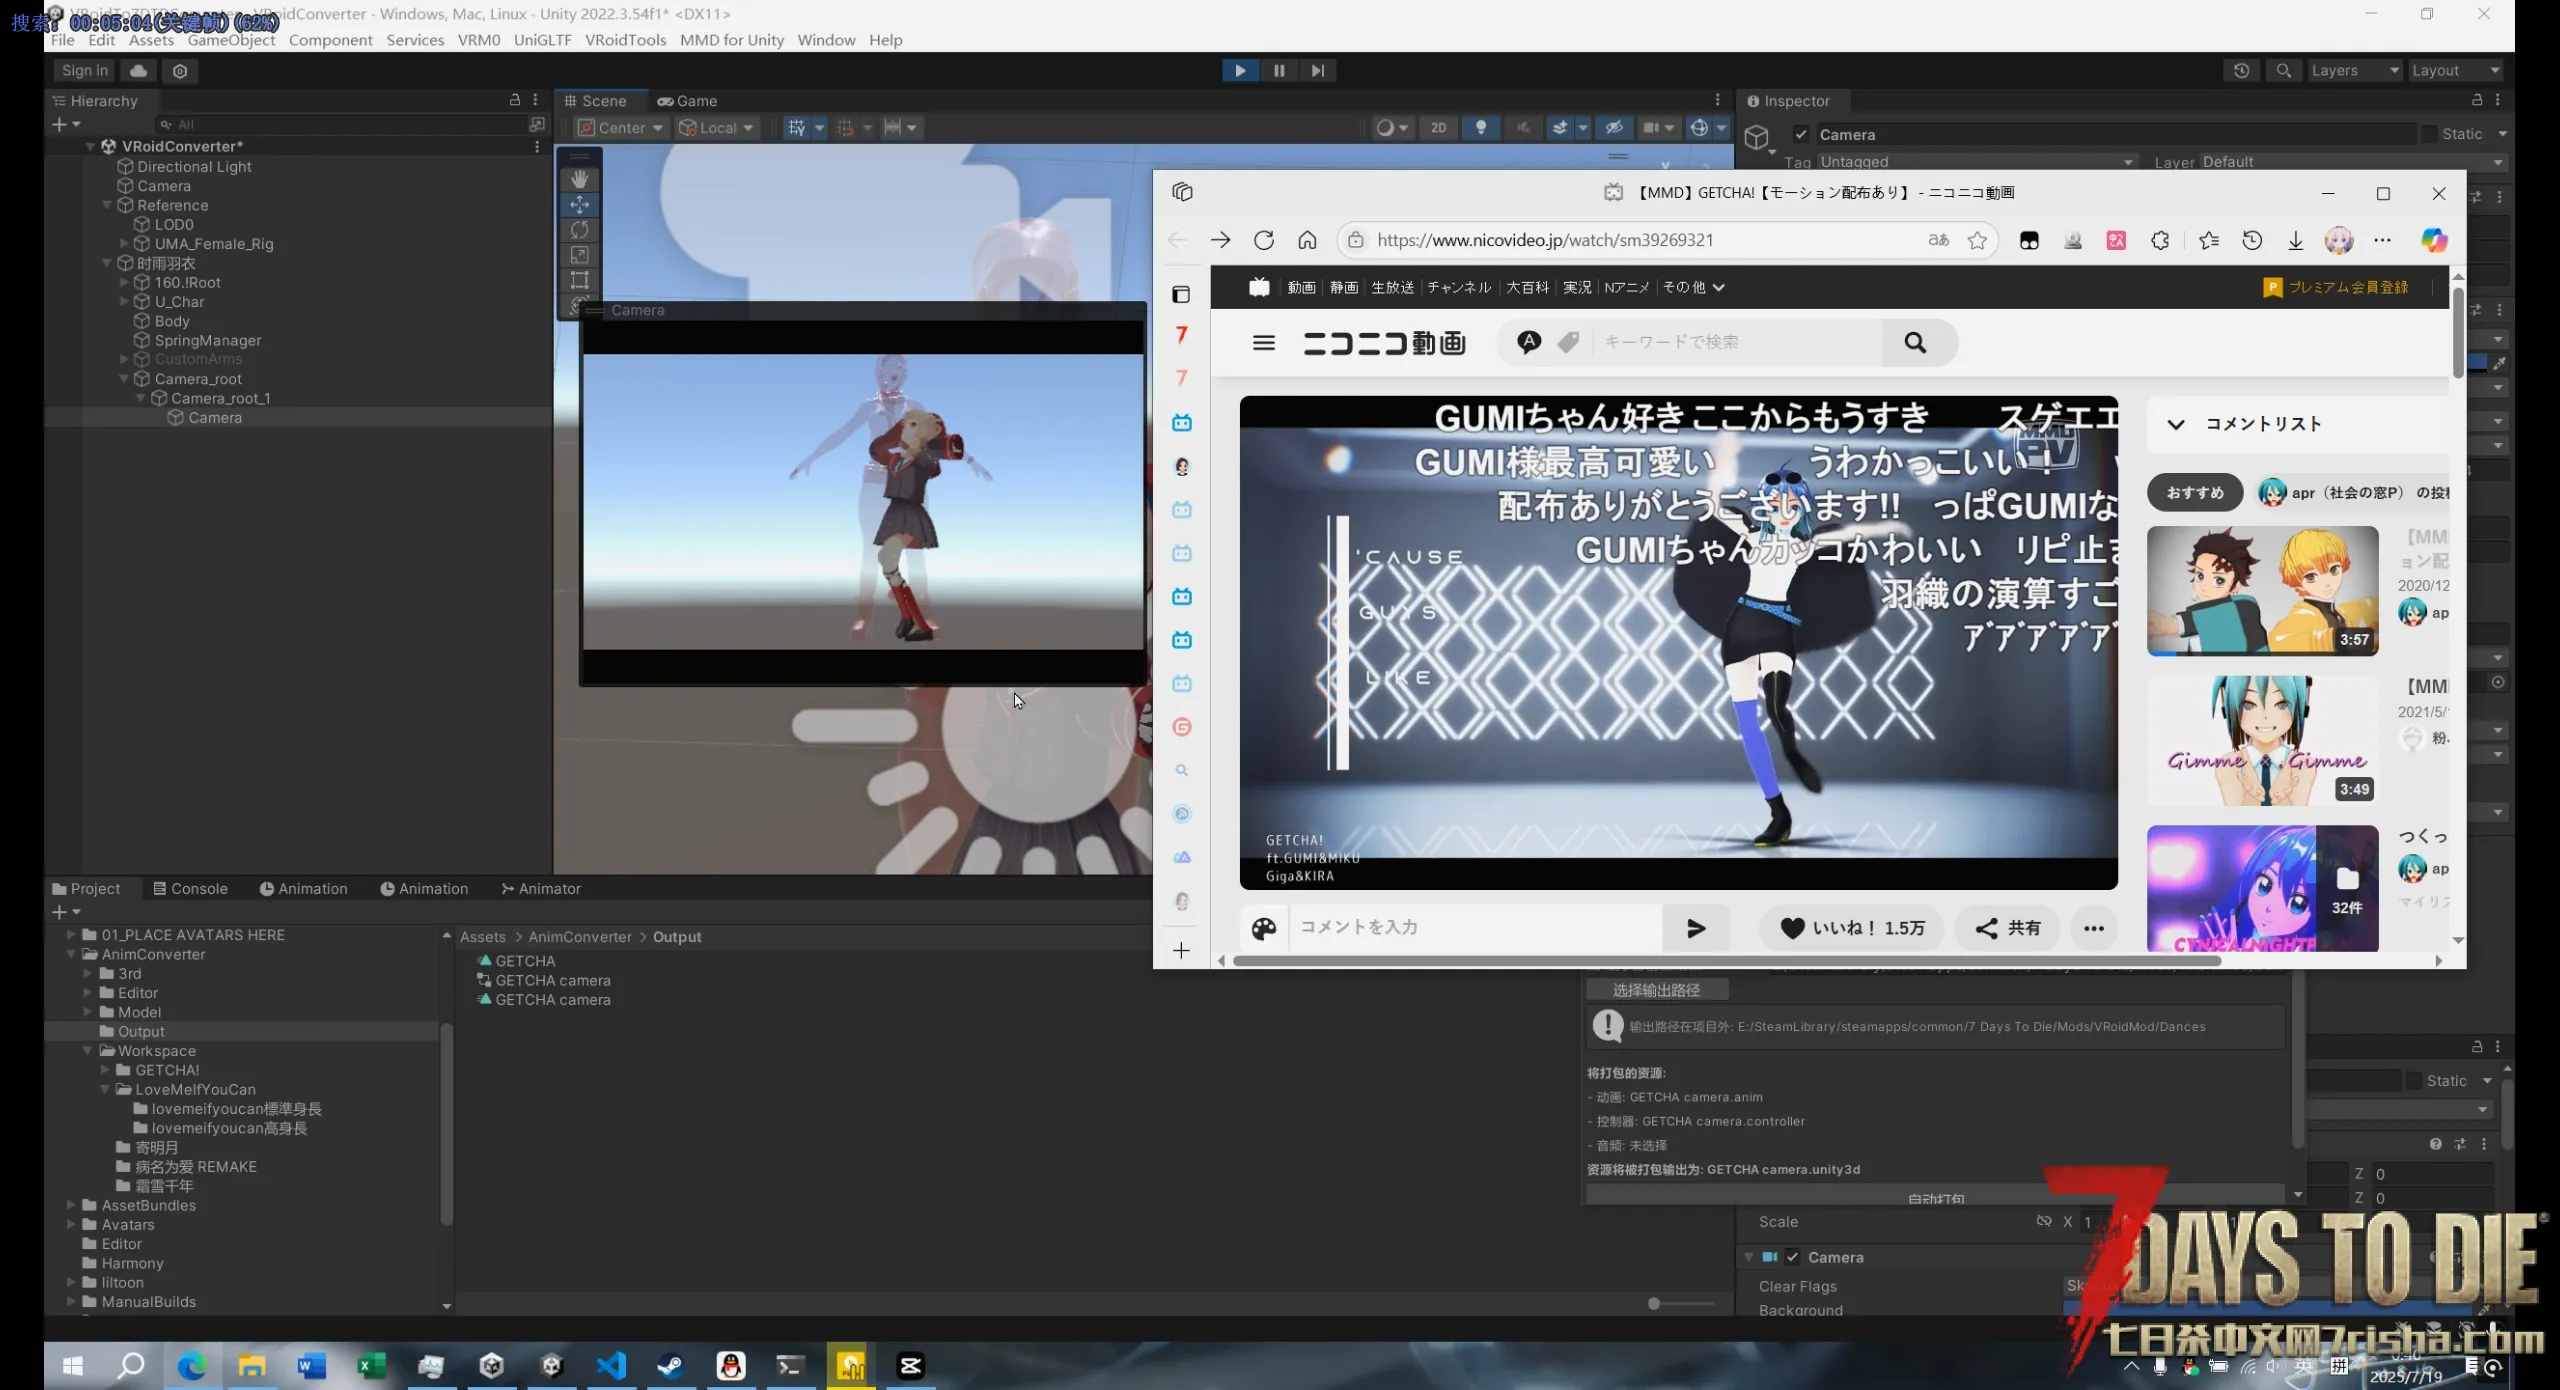Click the Unity Step frame button
This screenshot has height=1390, width=2560.
(x=1318, y=70)
